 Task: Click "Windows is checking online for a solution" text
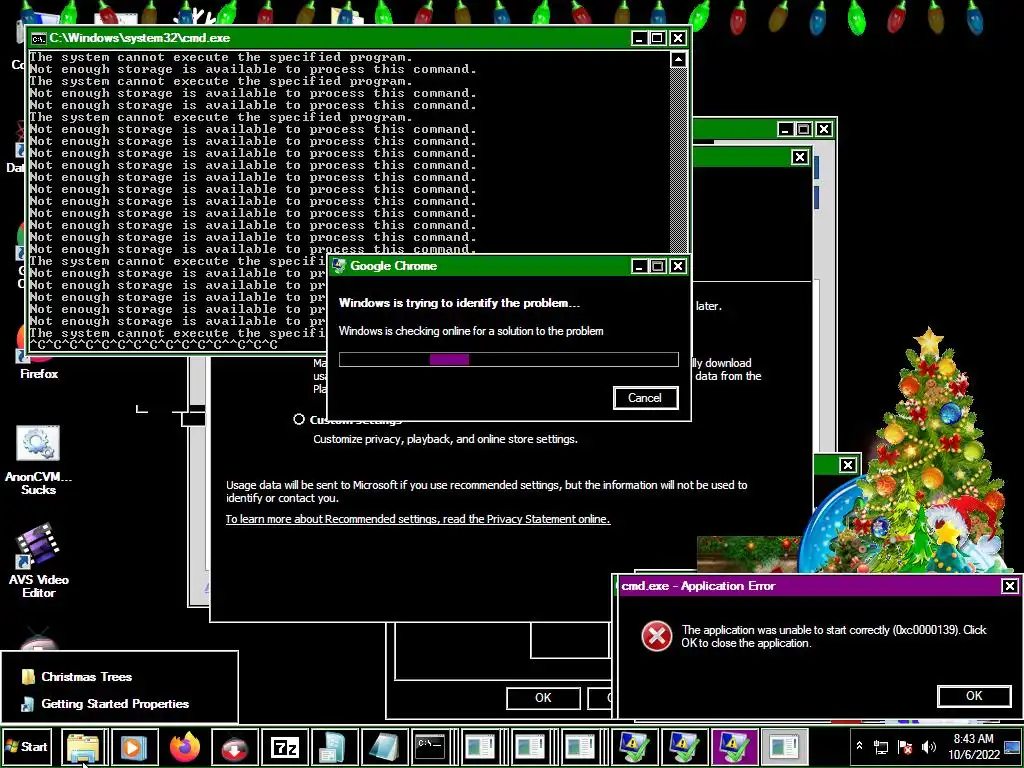(471, 331)
